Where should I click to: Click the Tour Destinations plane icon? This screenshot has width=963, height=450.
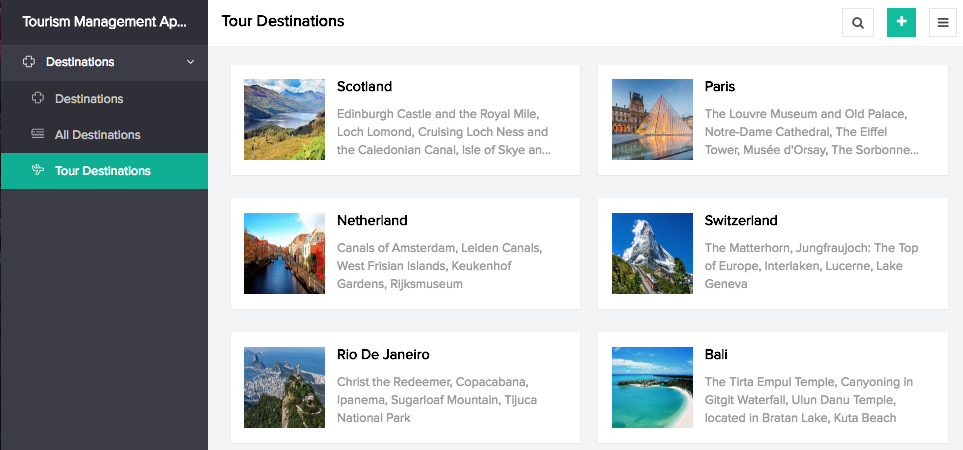click(38, 170)
